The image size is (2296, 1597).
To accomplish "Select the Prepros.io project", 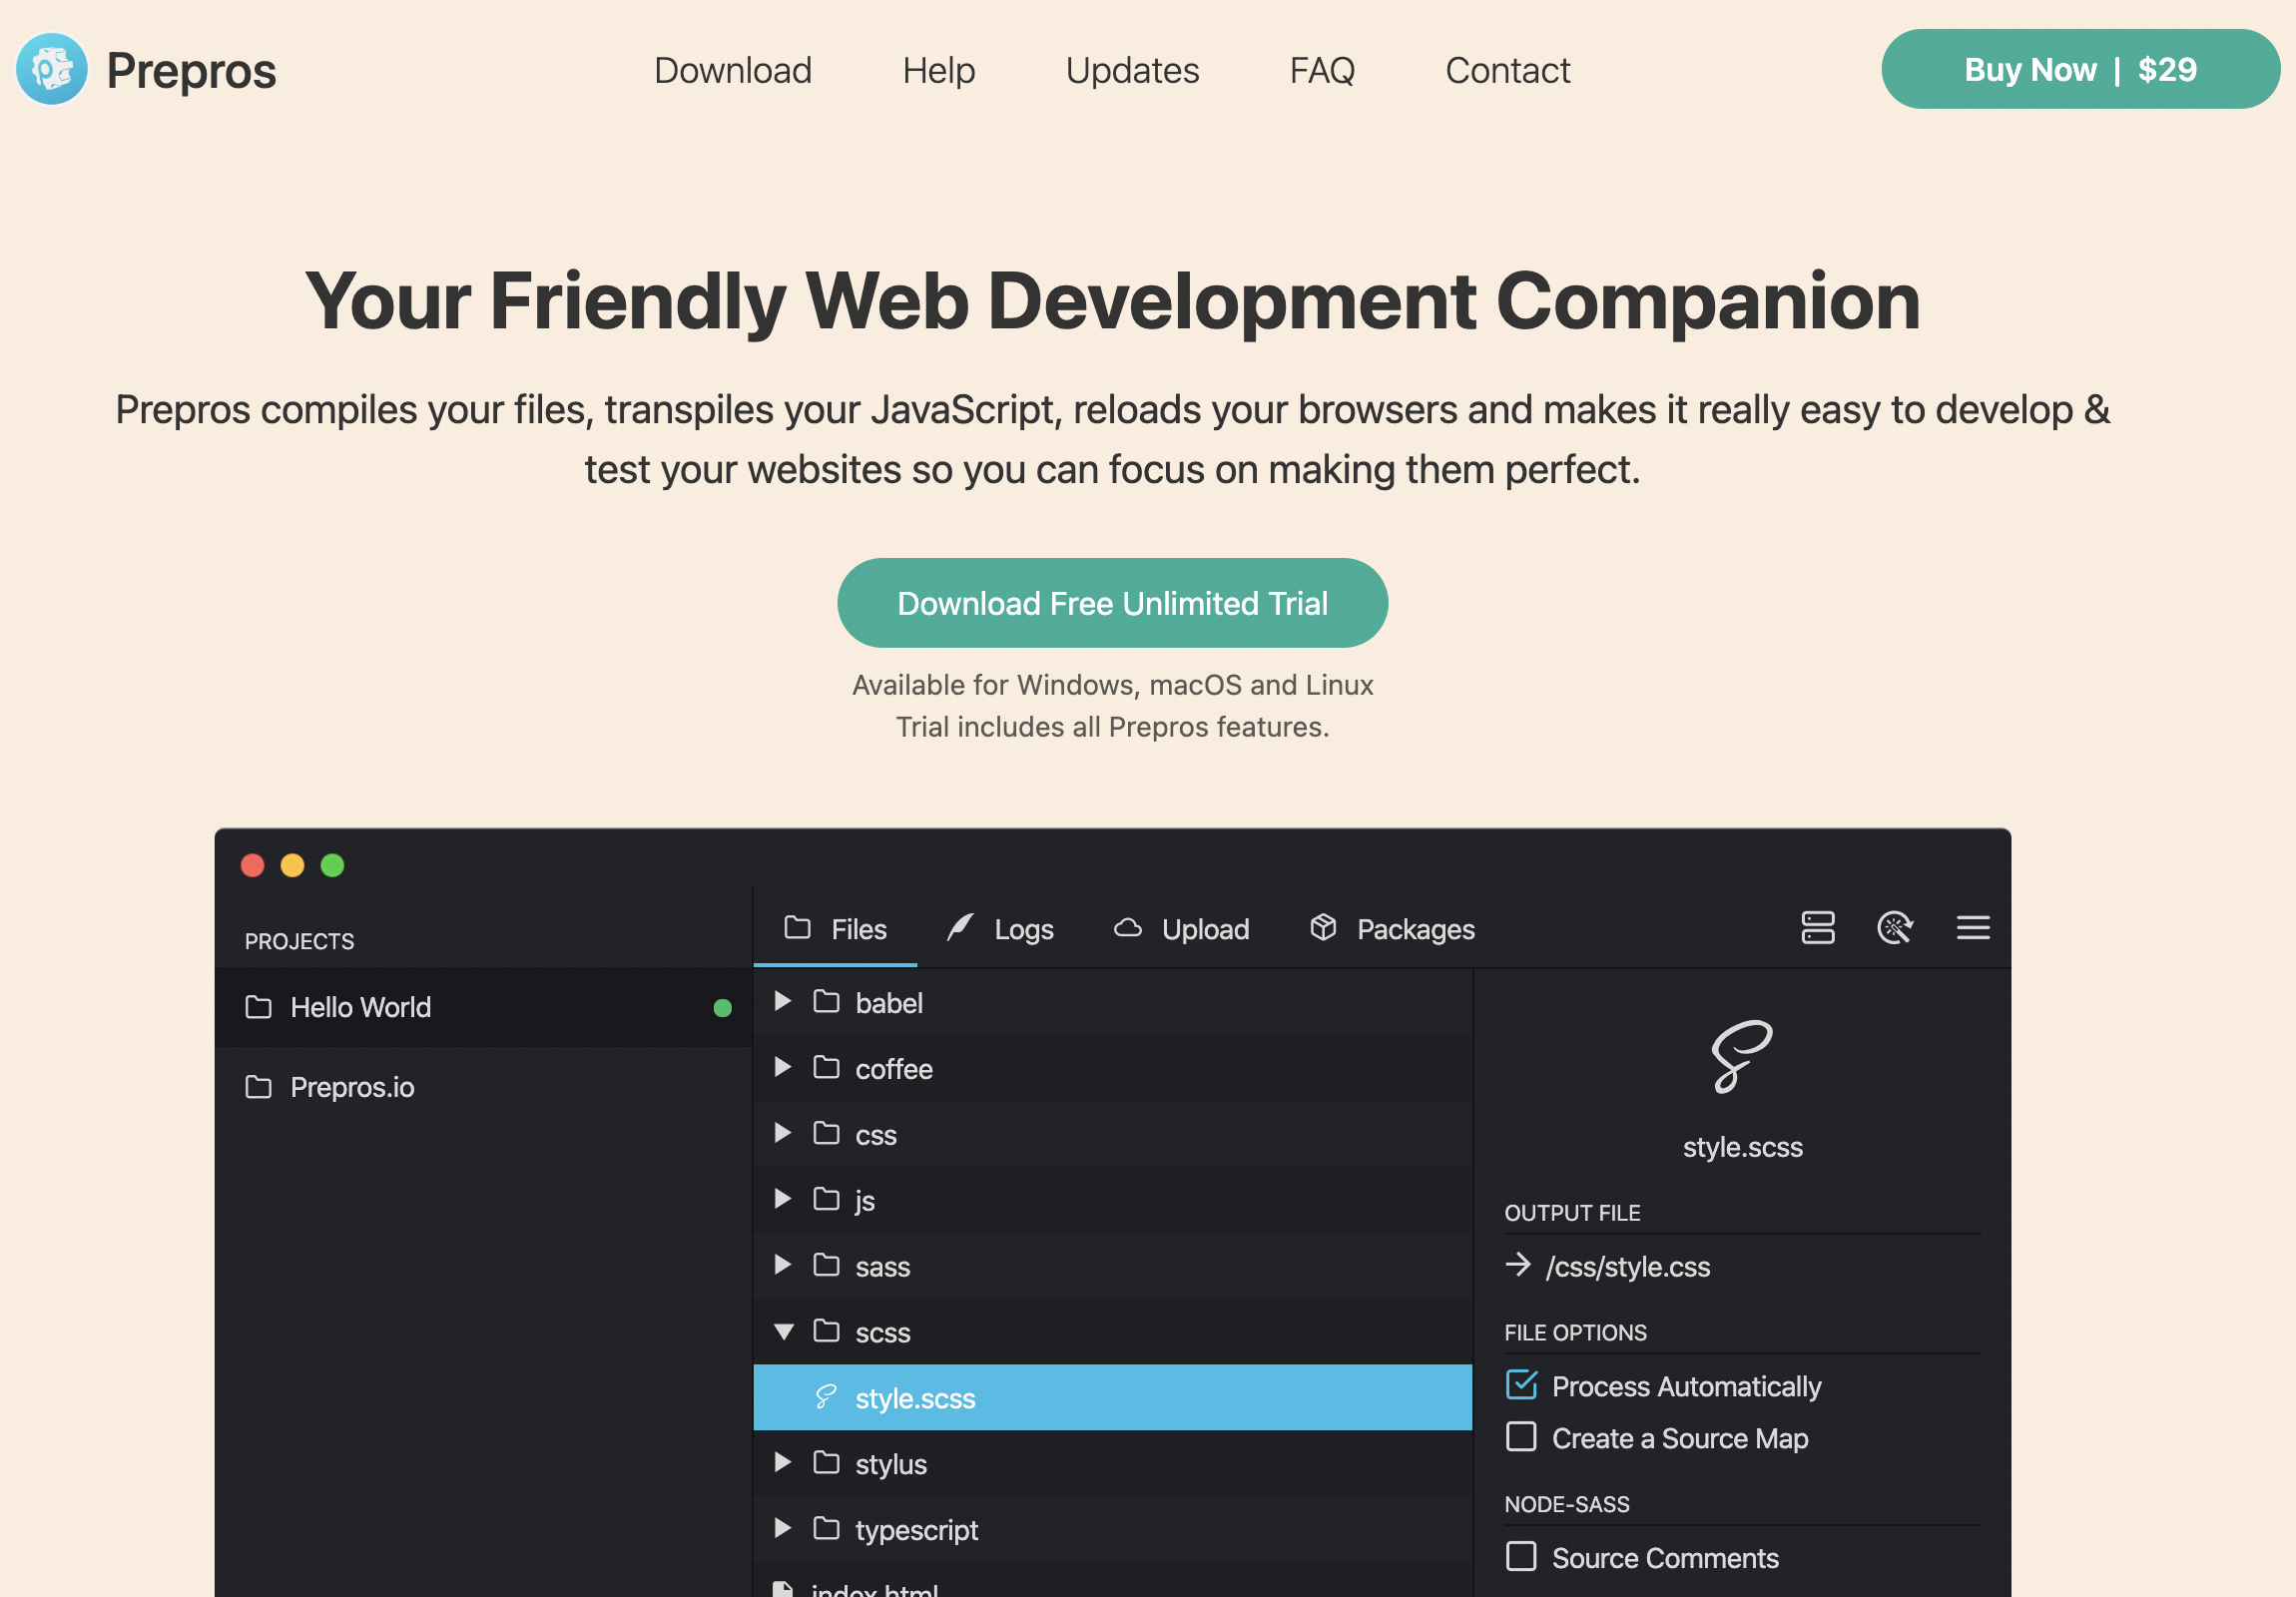I will (x=484, y=1087).
